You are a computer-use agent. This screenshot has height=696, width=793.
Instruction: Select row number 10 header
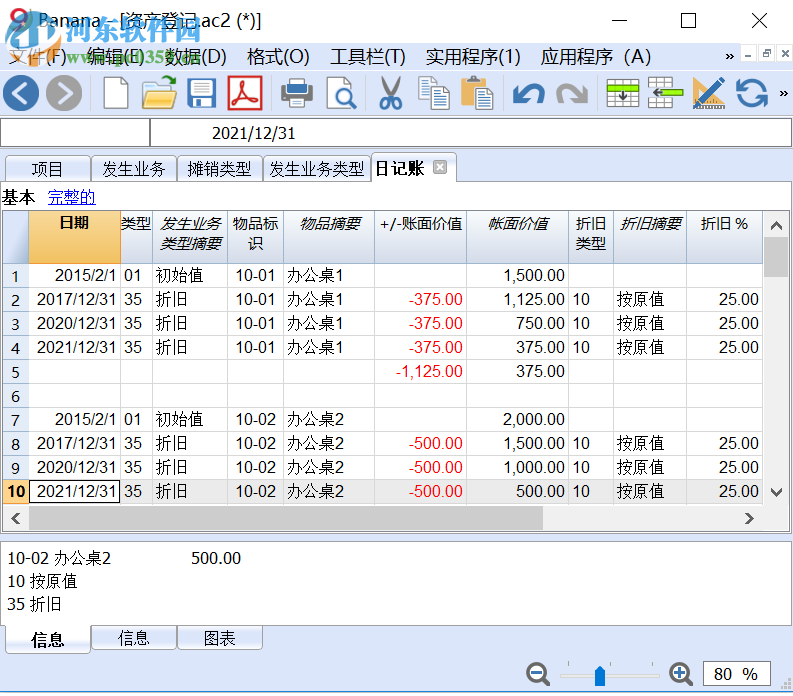point(16,492)
